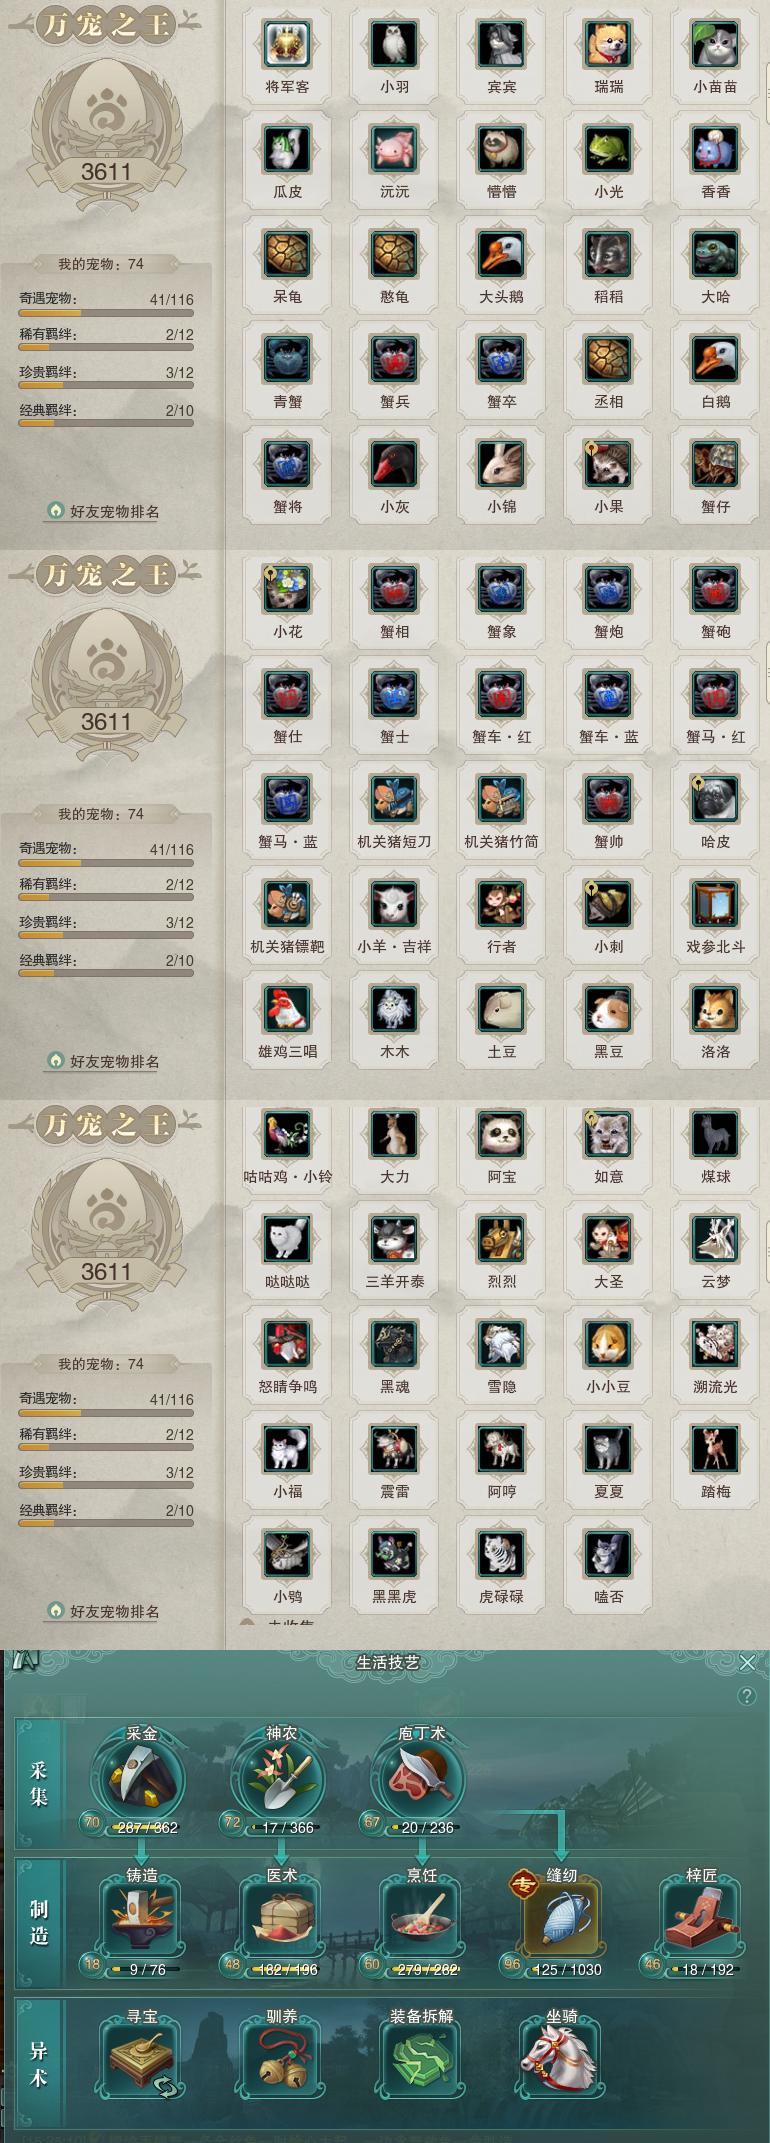Open the 烹饪 cooking skill
Viewport: 770px width, 2143px height.
tap(421, 1919)
